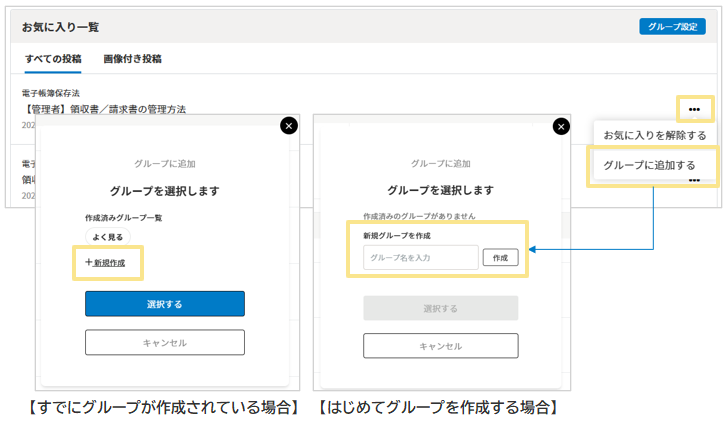Viewport: 728px width, 422px height.
Task: Close the right group creation dialog
Action: click(561, 127)
